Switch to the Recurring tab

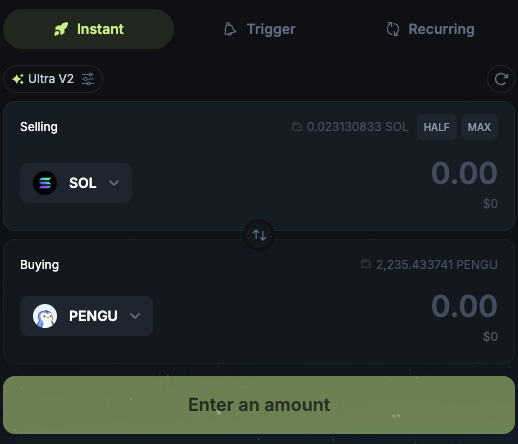pos(430,29)
